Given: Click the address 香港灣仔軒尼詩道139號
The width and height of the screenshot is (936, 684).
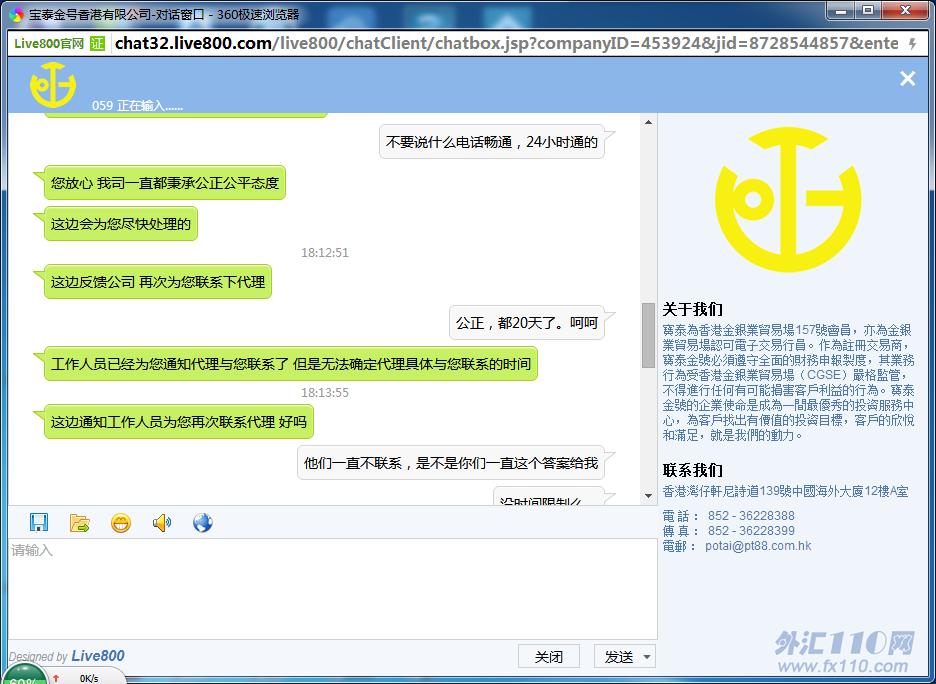Looking at the screenshot, I should tap(786, 491).
